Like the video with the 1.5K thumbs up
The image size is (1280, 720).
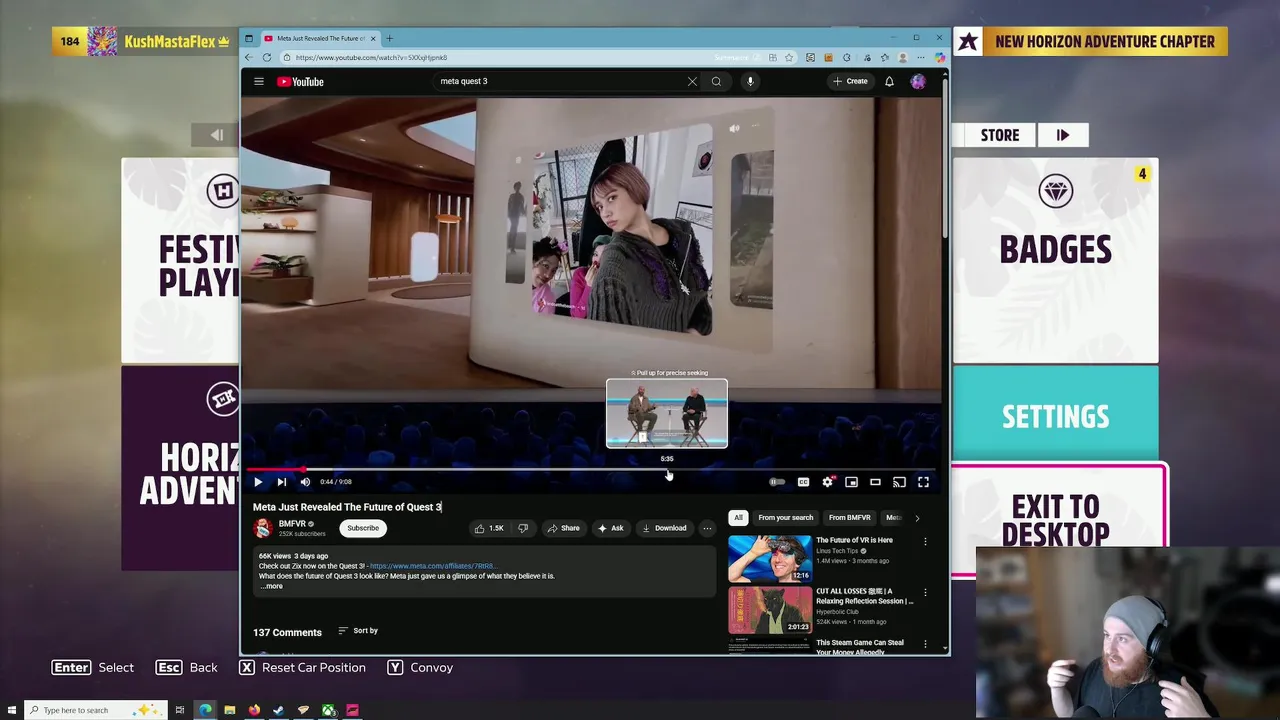(x=489, y=528)
